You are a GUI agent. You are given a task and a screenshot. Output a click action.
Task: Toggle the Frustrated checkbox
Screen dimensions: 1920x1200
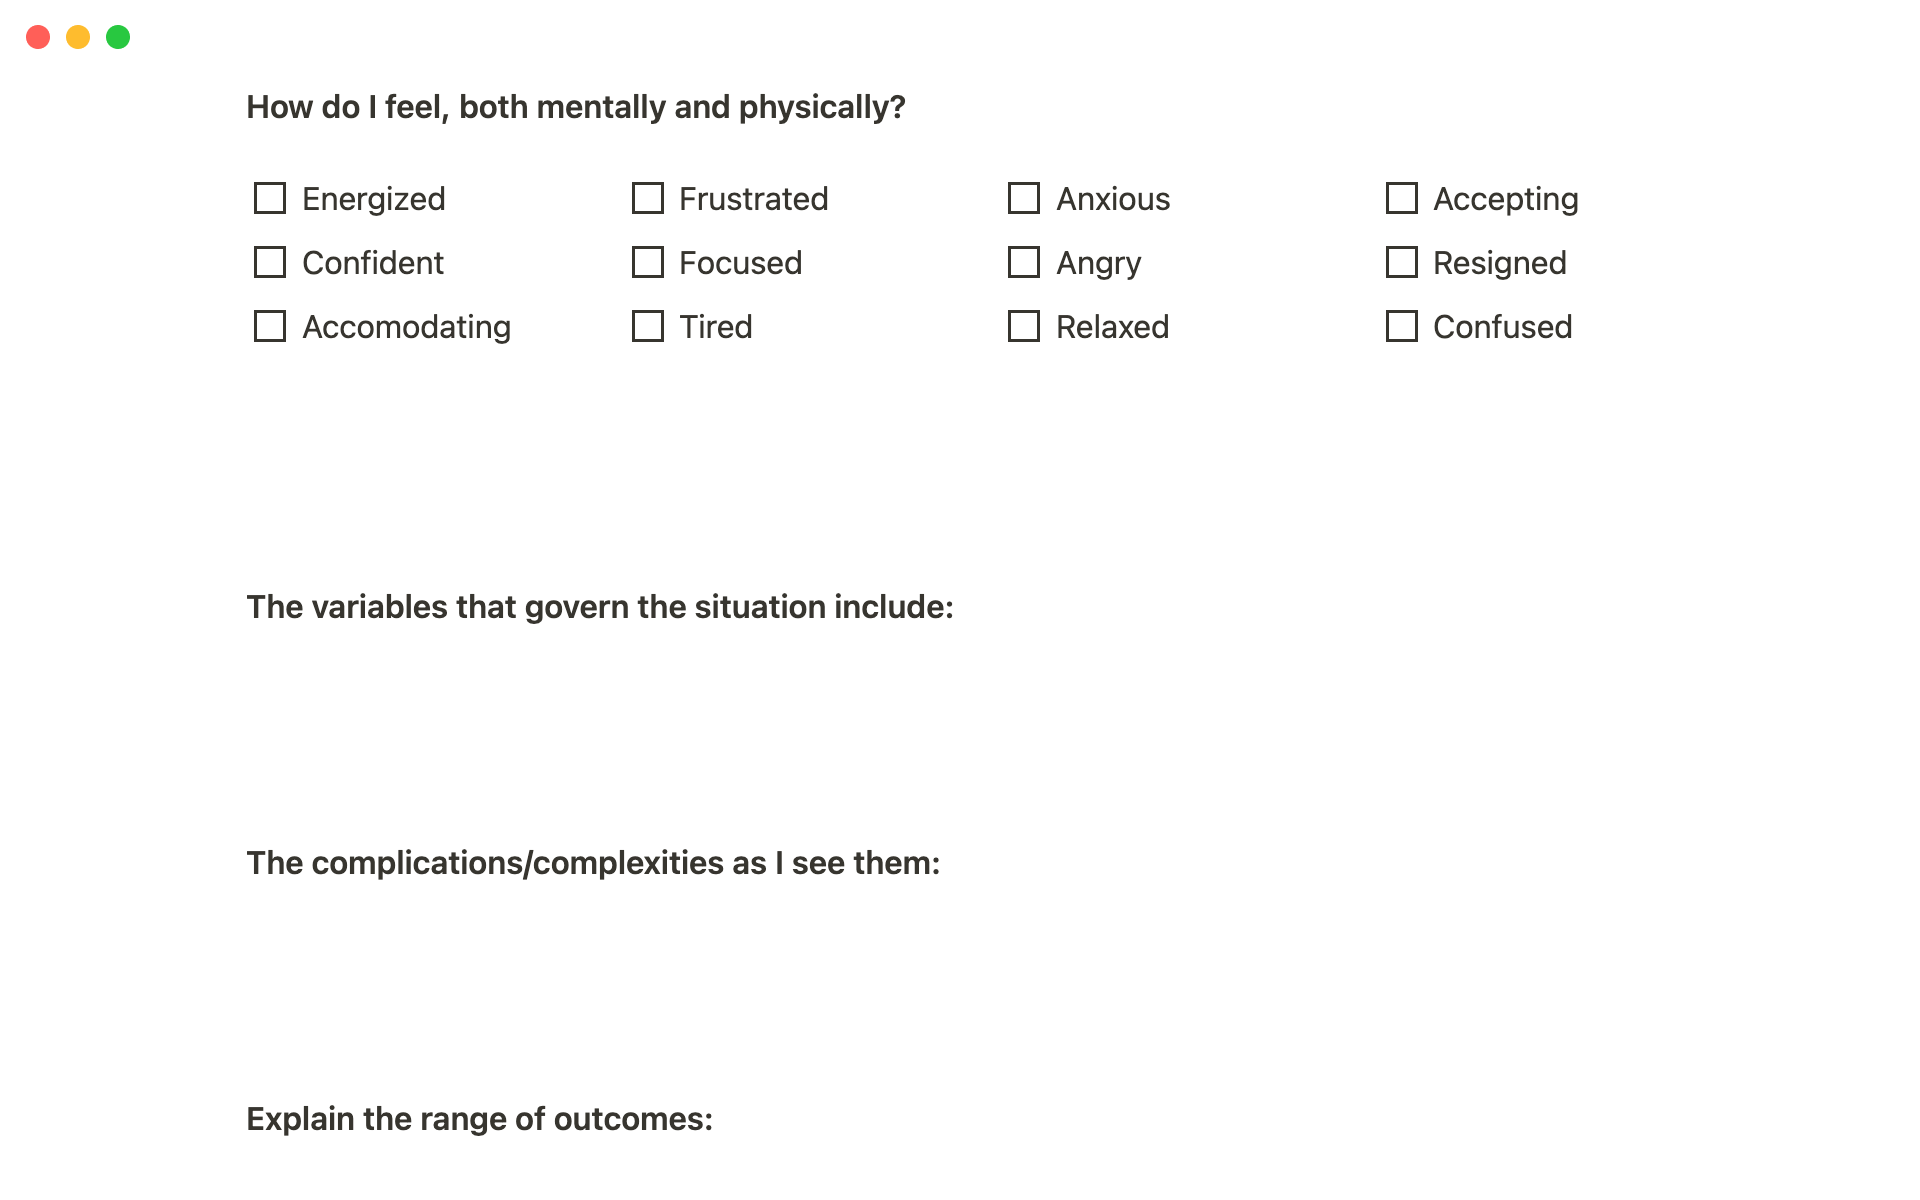pyautogui.click(x=648, y=198)
